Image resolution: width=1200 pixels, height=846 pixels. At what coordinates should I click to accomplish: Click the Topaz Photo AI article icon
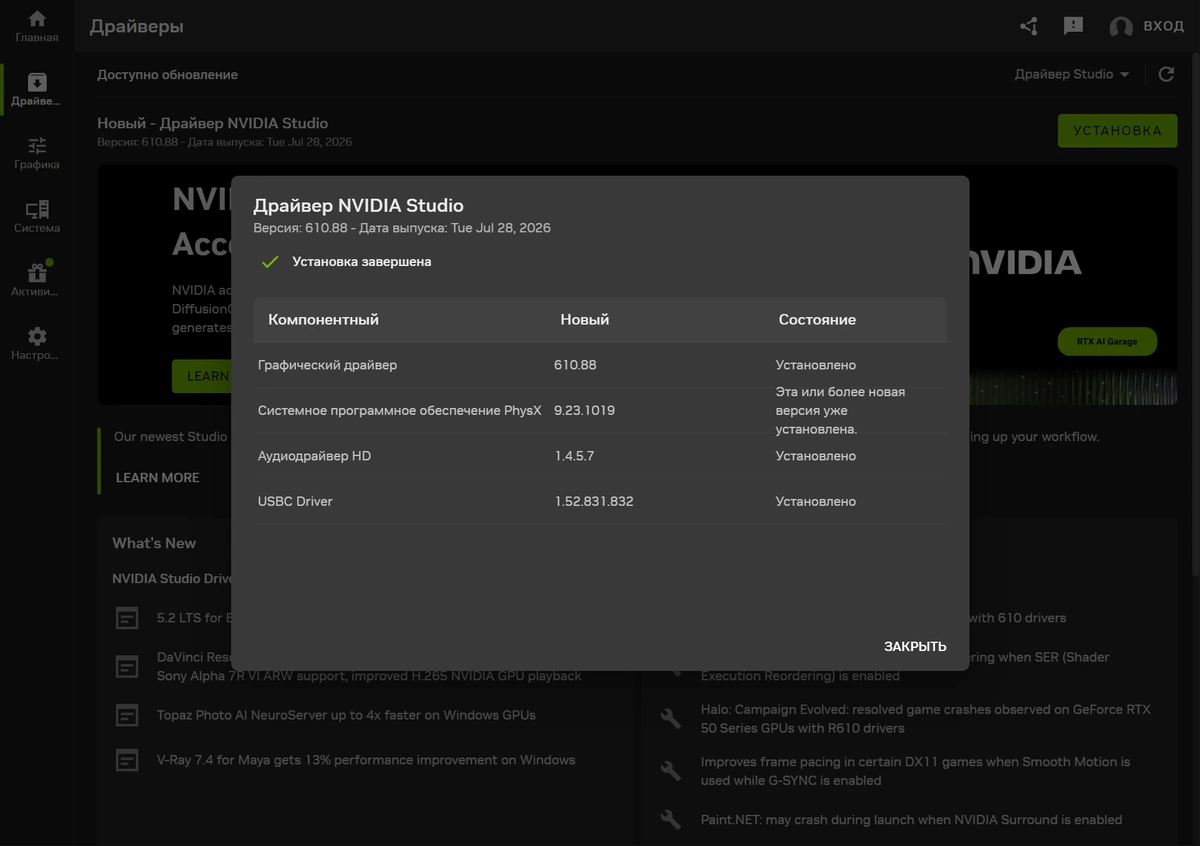click(x=127, y=716)
